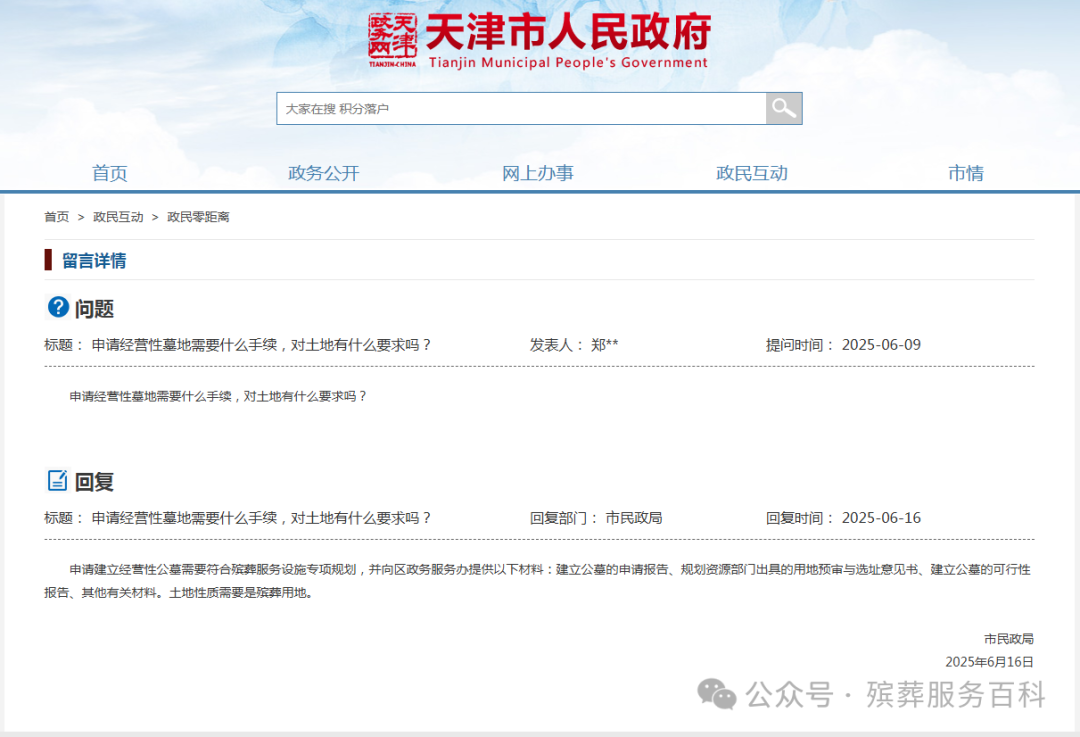Click the reply document icon beside 回复

[57, 481]
